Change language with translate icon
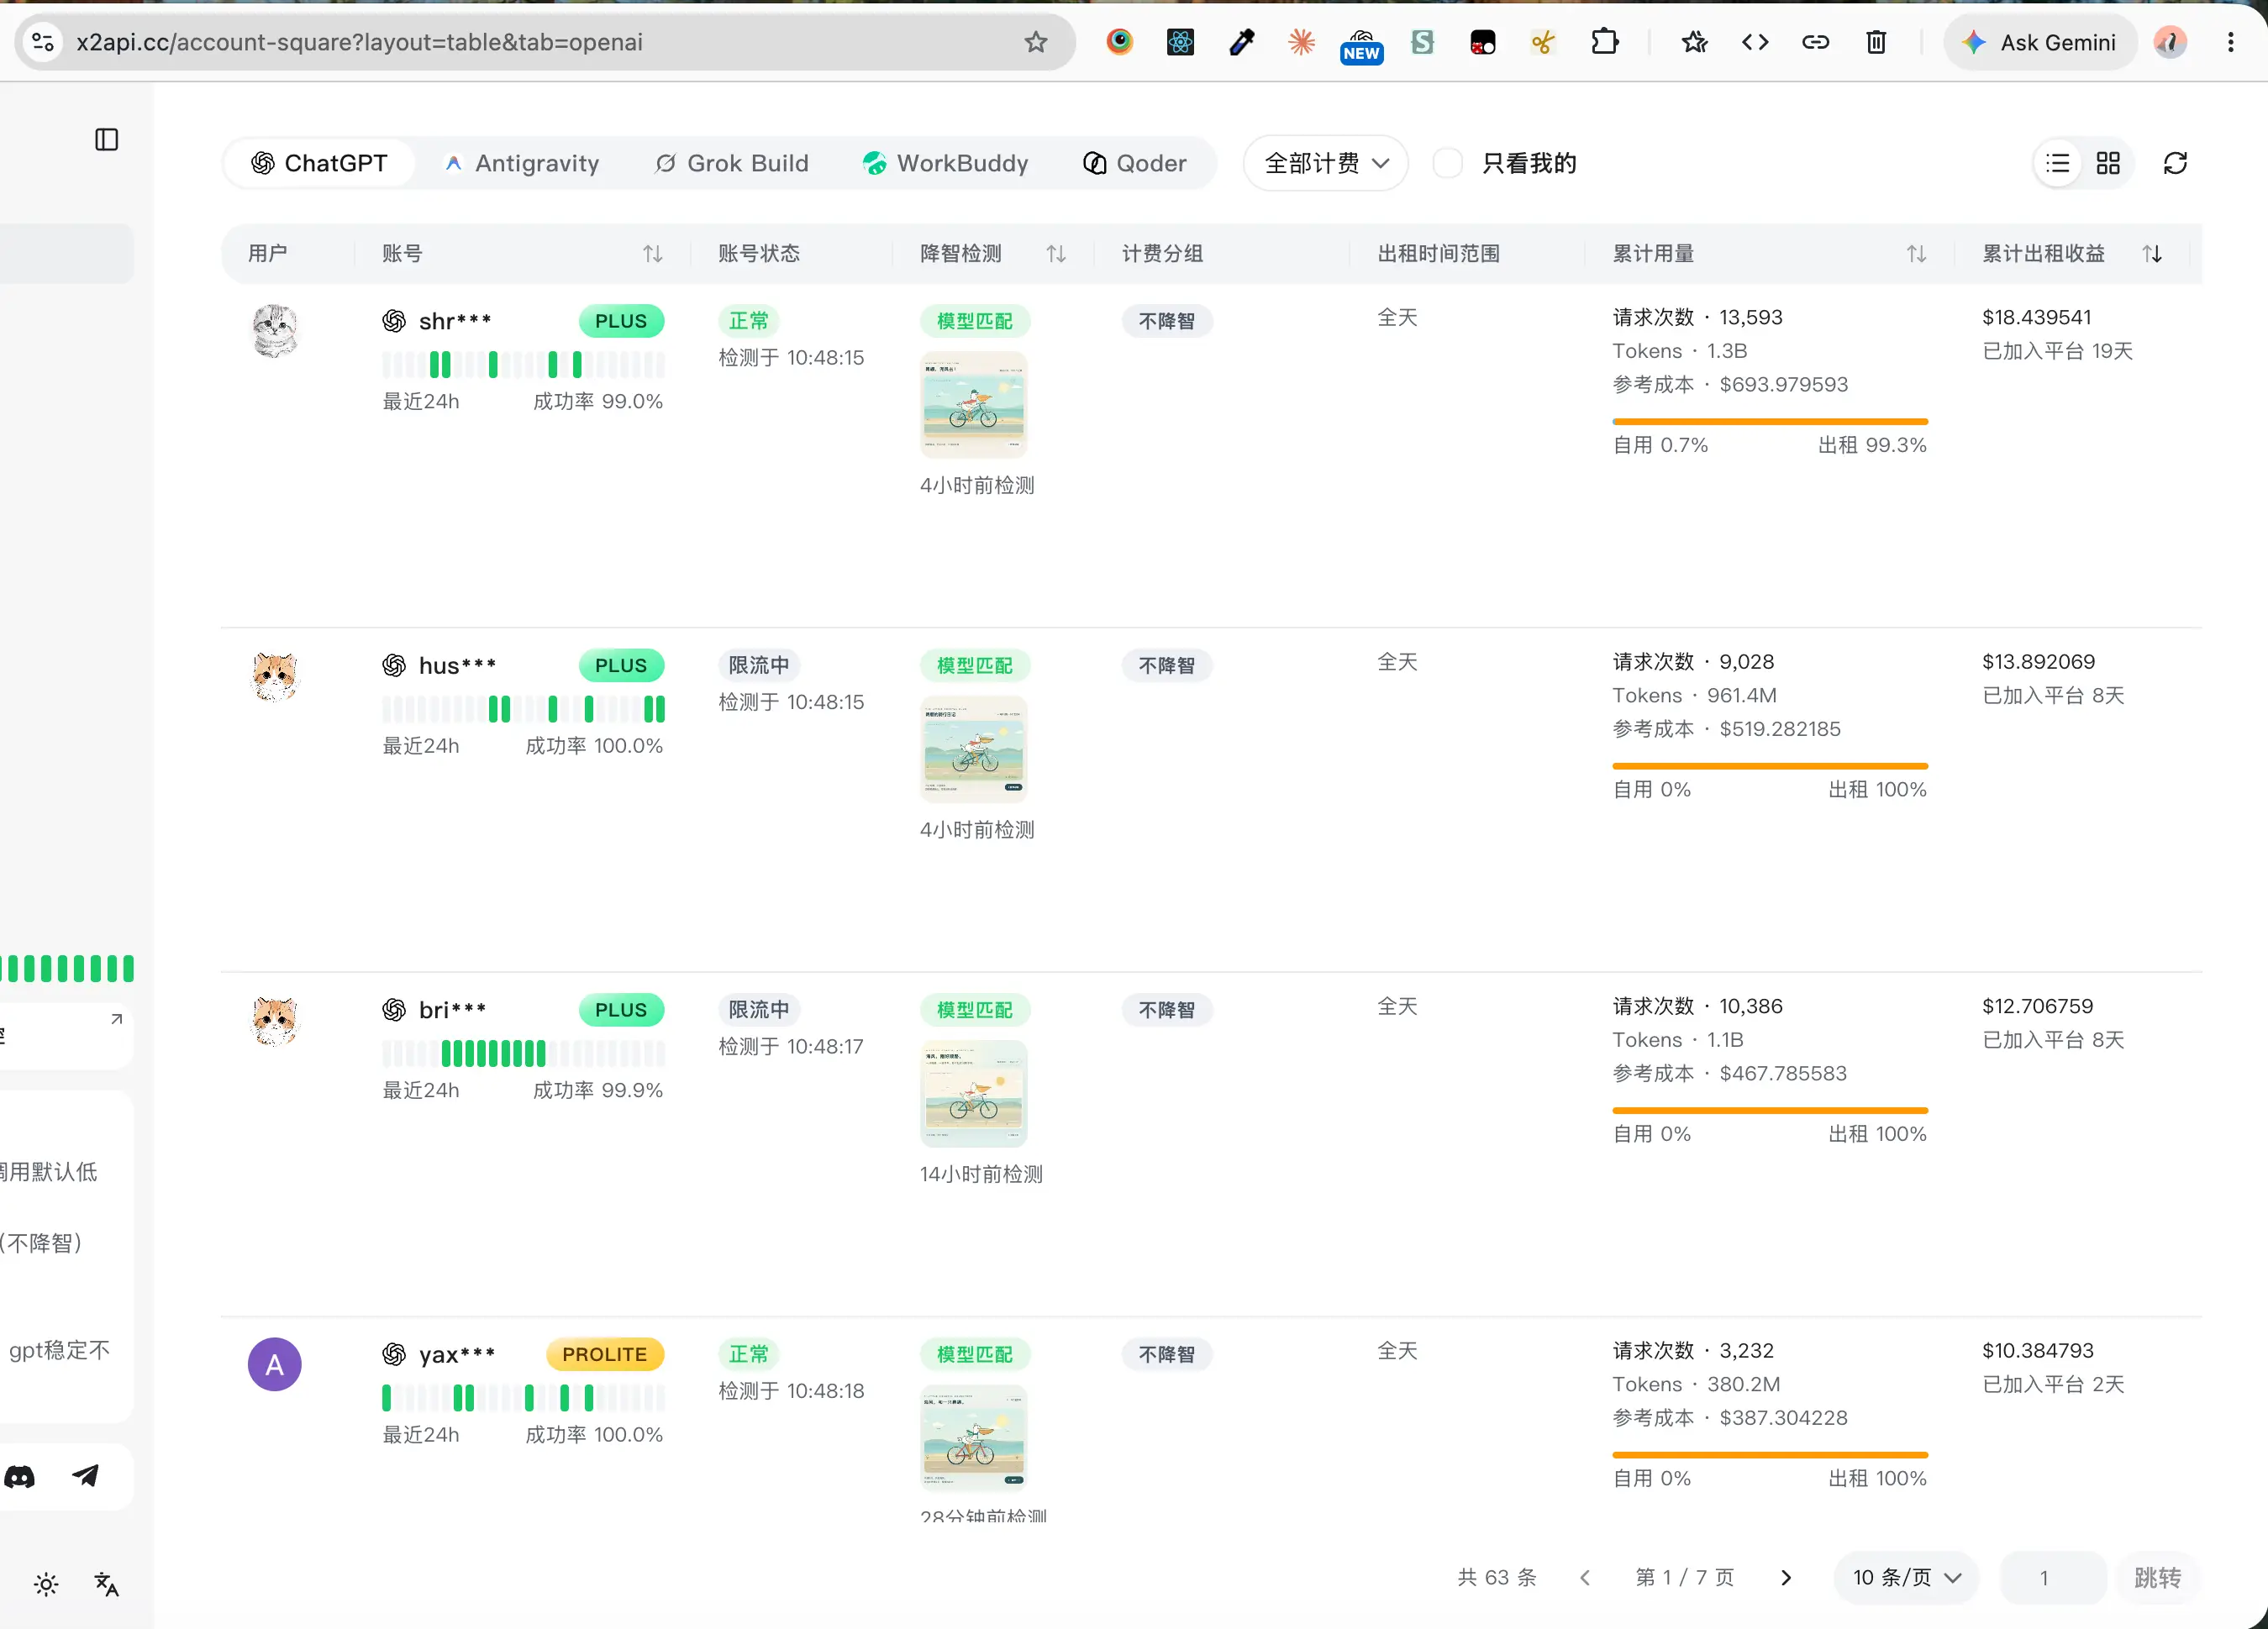The width and height of the screenshot is (2268, 1629). click(x=107, y=1584)
